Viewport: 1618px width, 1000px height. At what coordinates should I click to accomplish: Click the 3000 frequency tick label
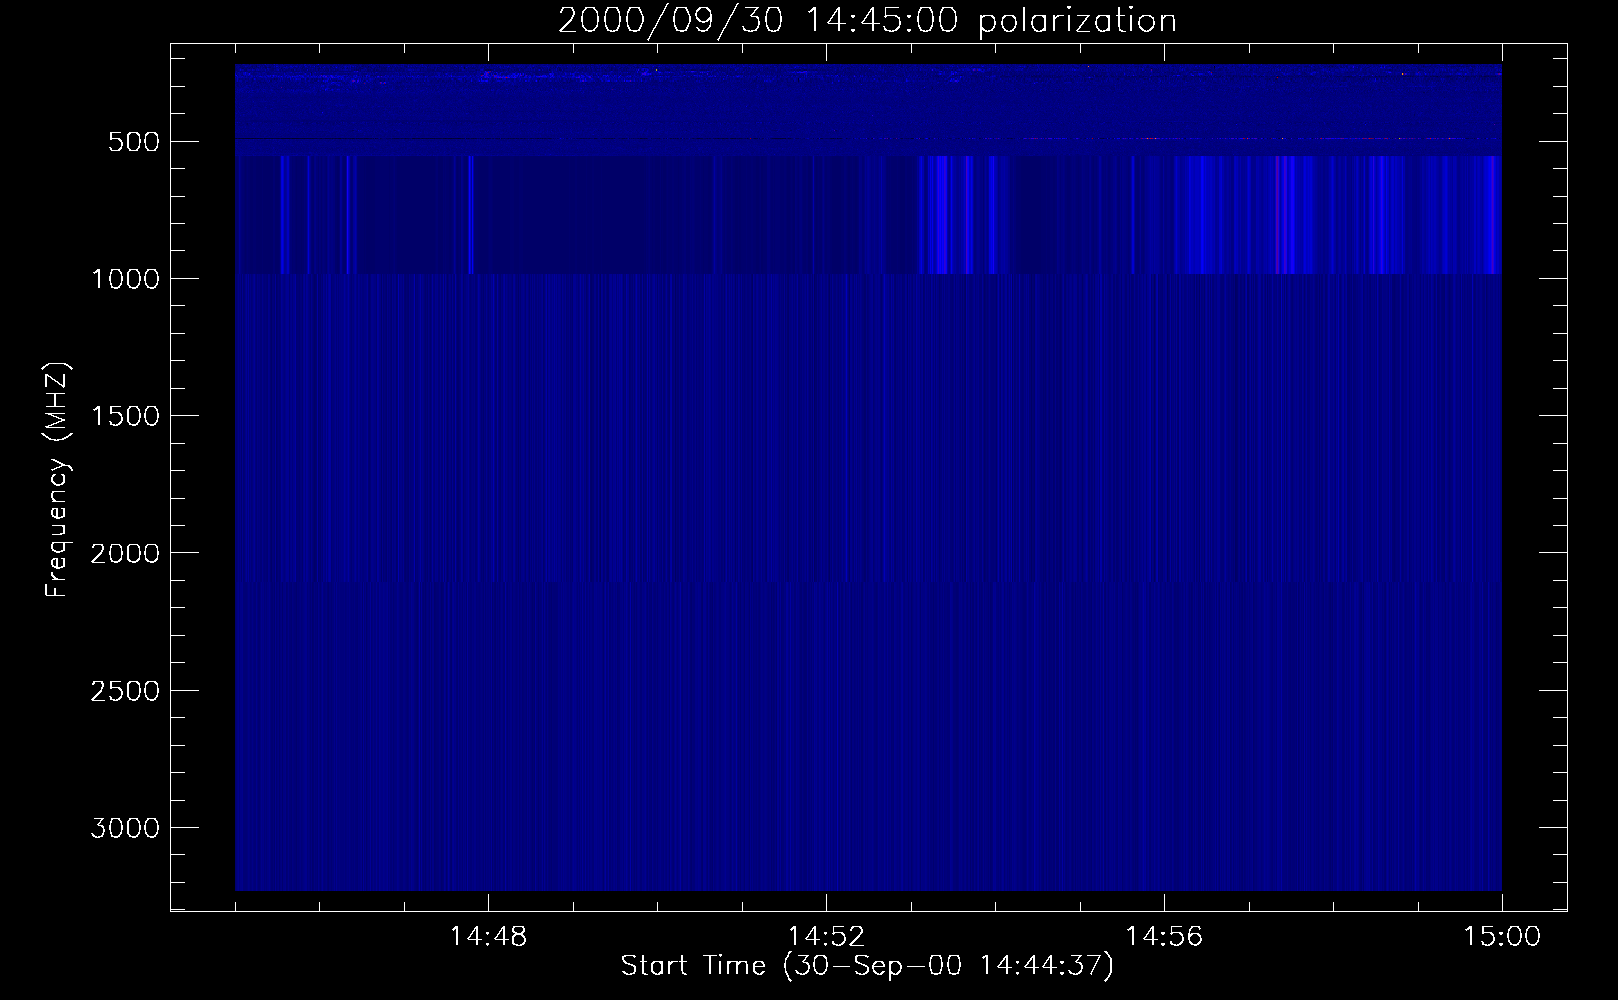125,828
